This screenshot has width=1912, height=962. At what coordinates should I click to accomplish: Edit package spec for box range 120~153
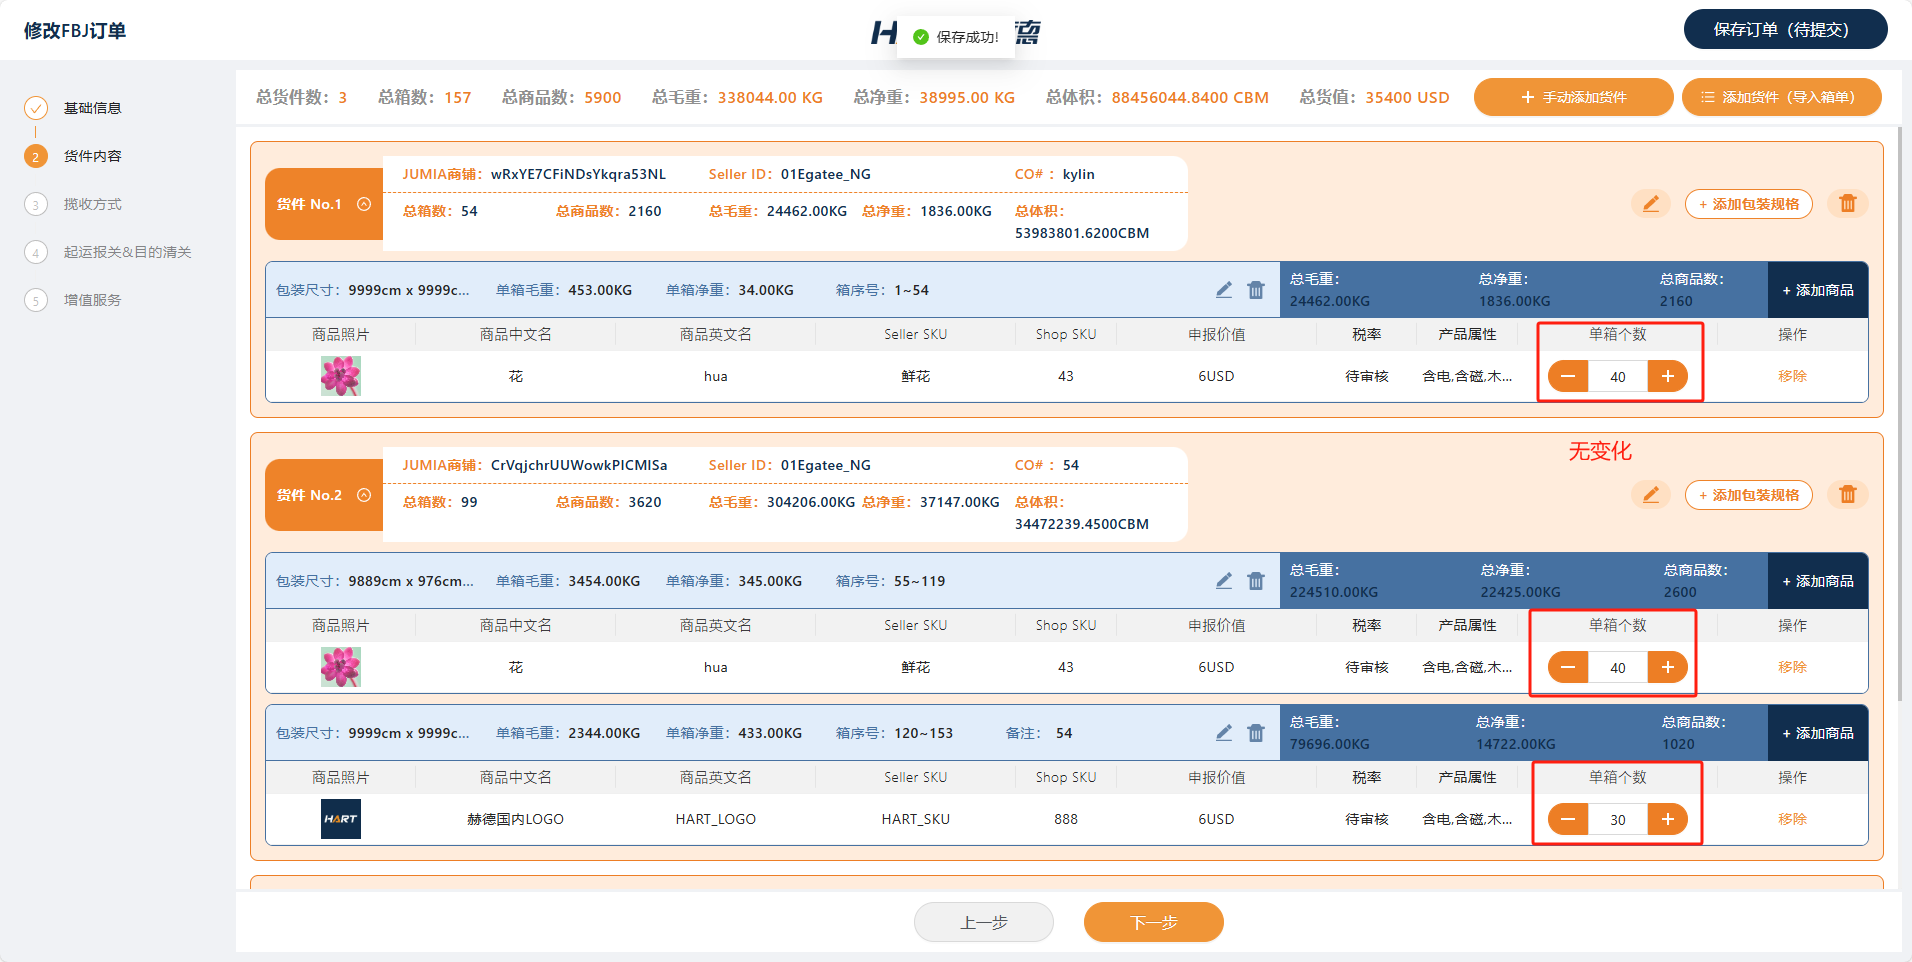click(1224, 733)
